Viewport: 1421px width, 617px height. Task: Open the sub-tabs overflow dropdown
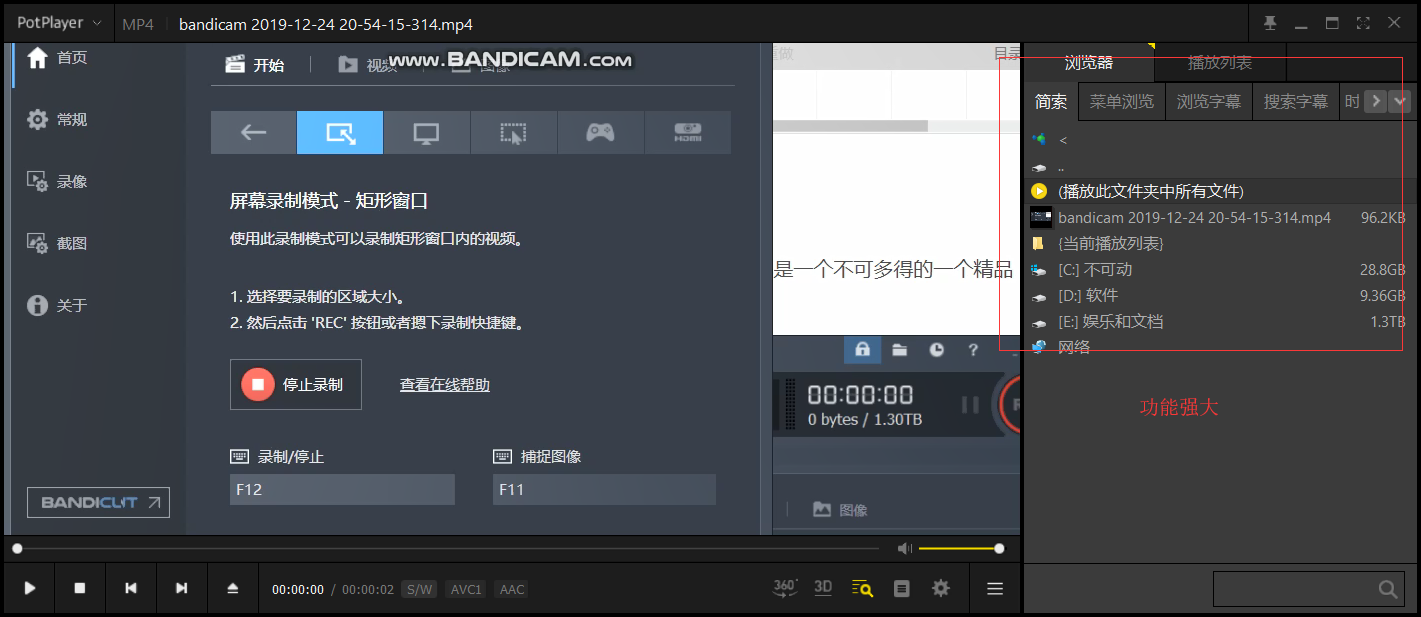coord(1400,101)
